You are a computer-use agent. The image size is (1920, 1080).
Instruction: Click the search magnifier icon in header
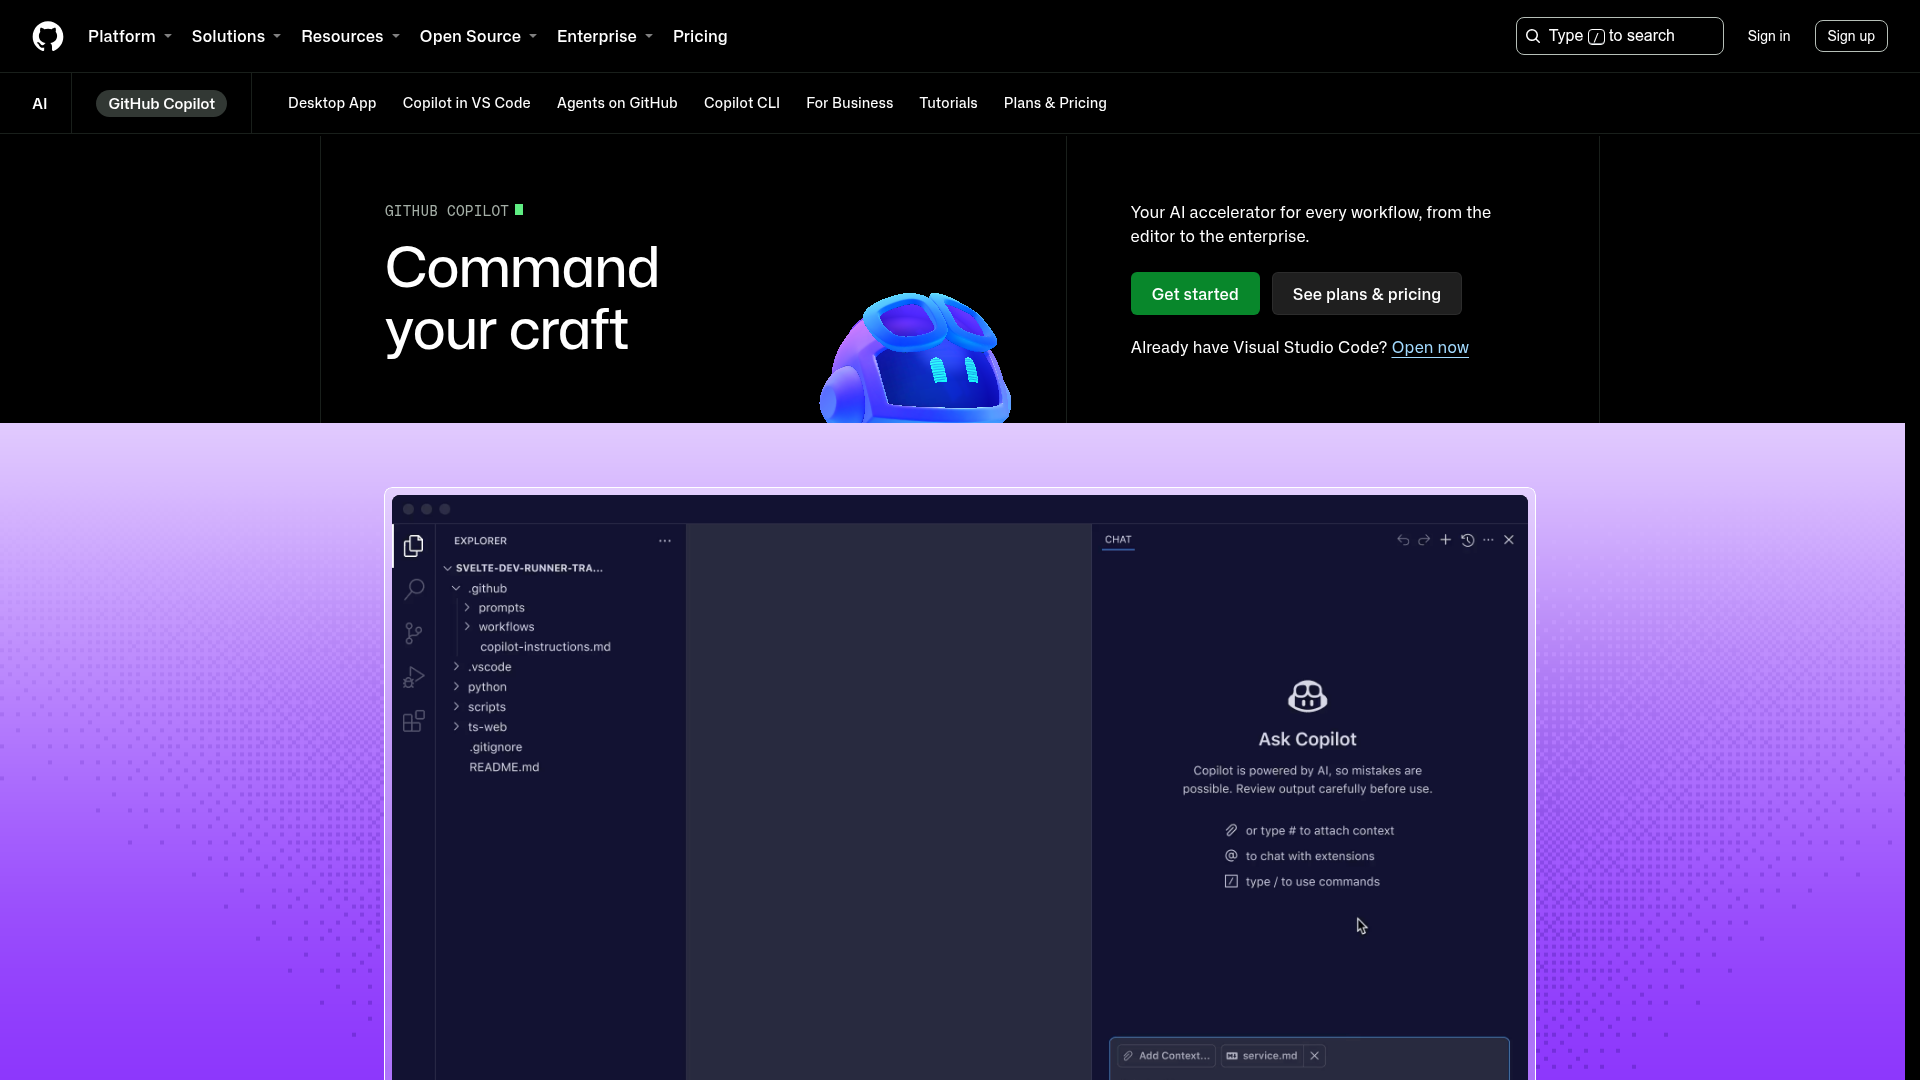(1533, 36)
